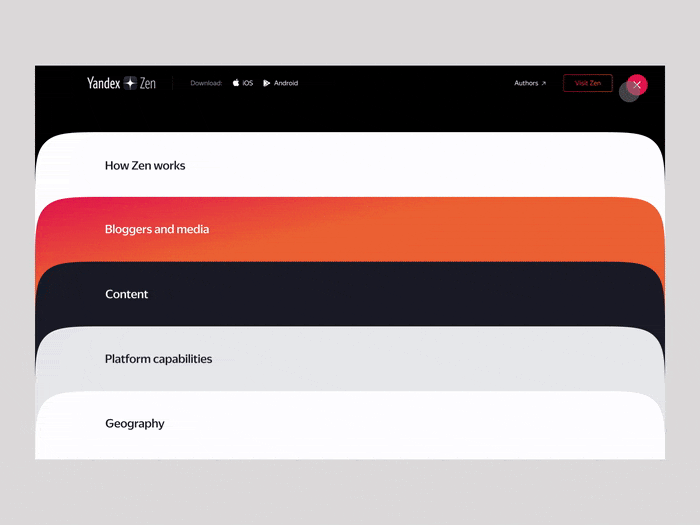Image resolution: width=700 pixels, height=525 pixels.
Task: Open the How Zen works section
Action: coord(350,165)
